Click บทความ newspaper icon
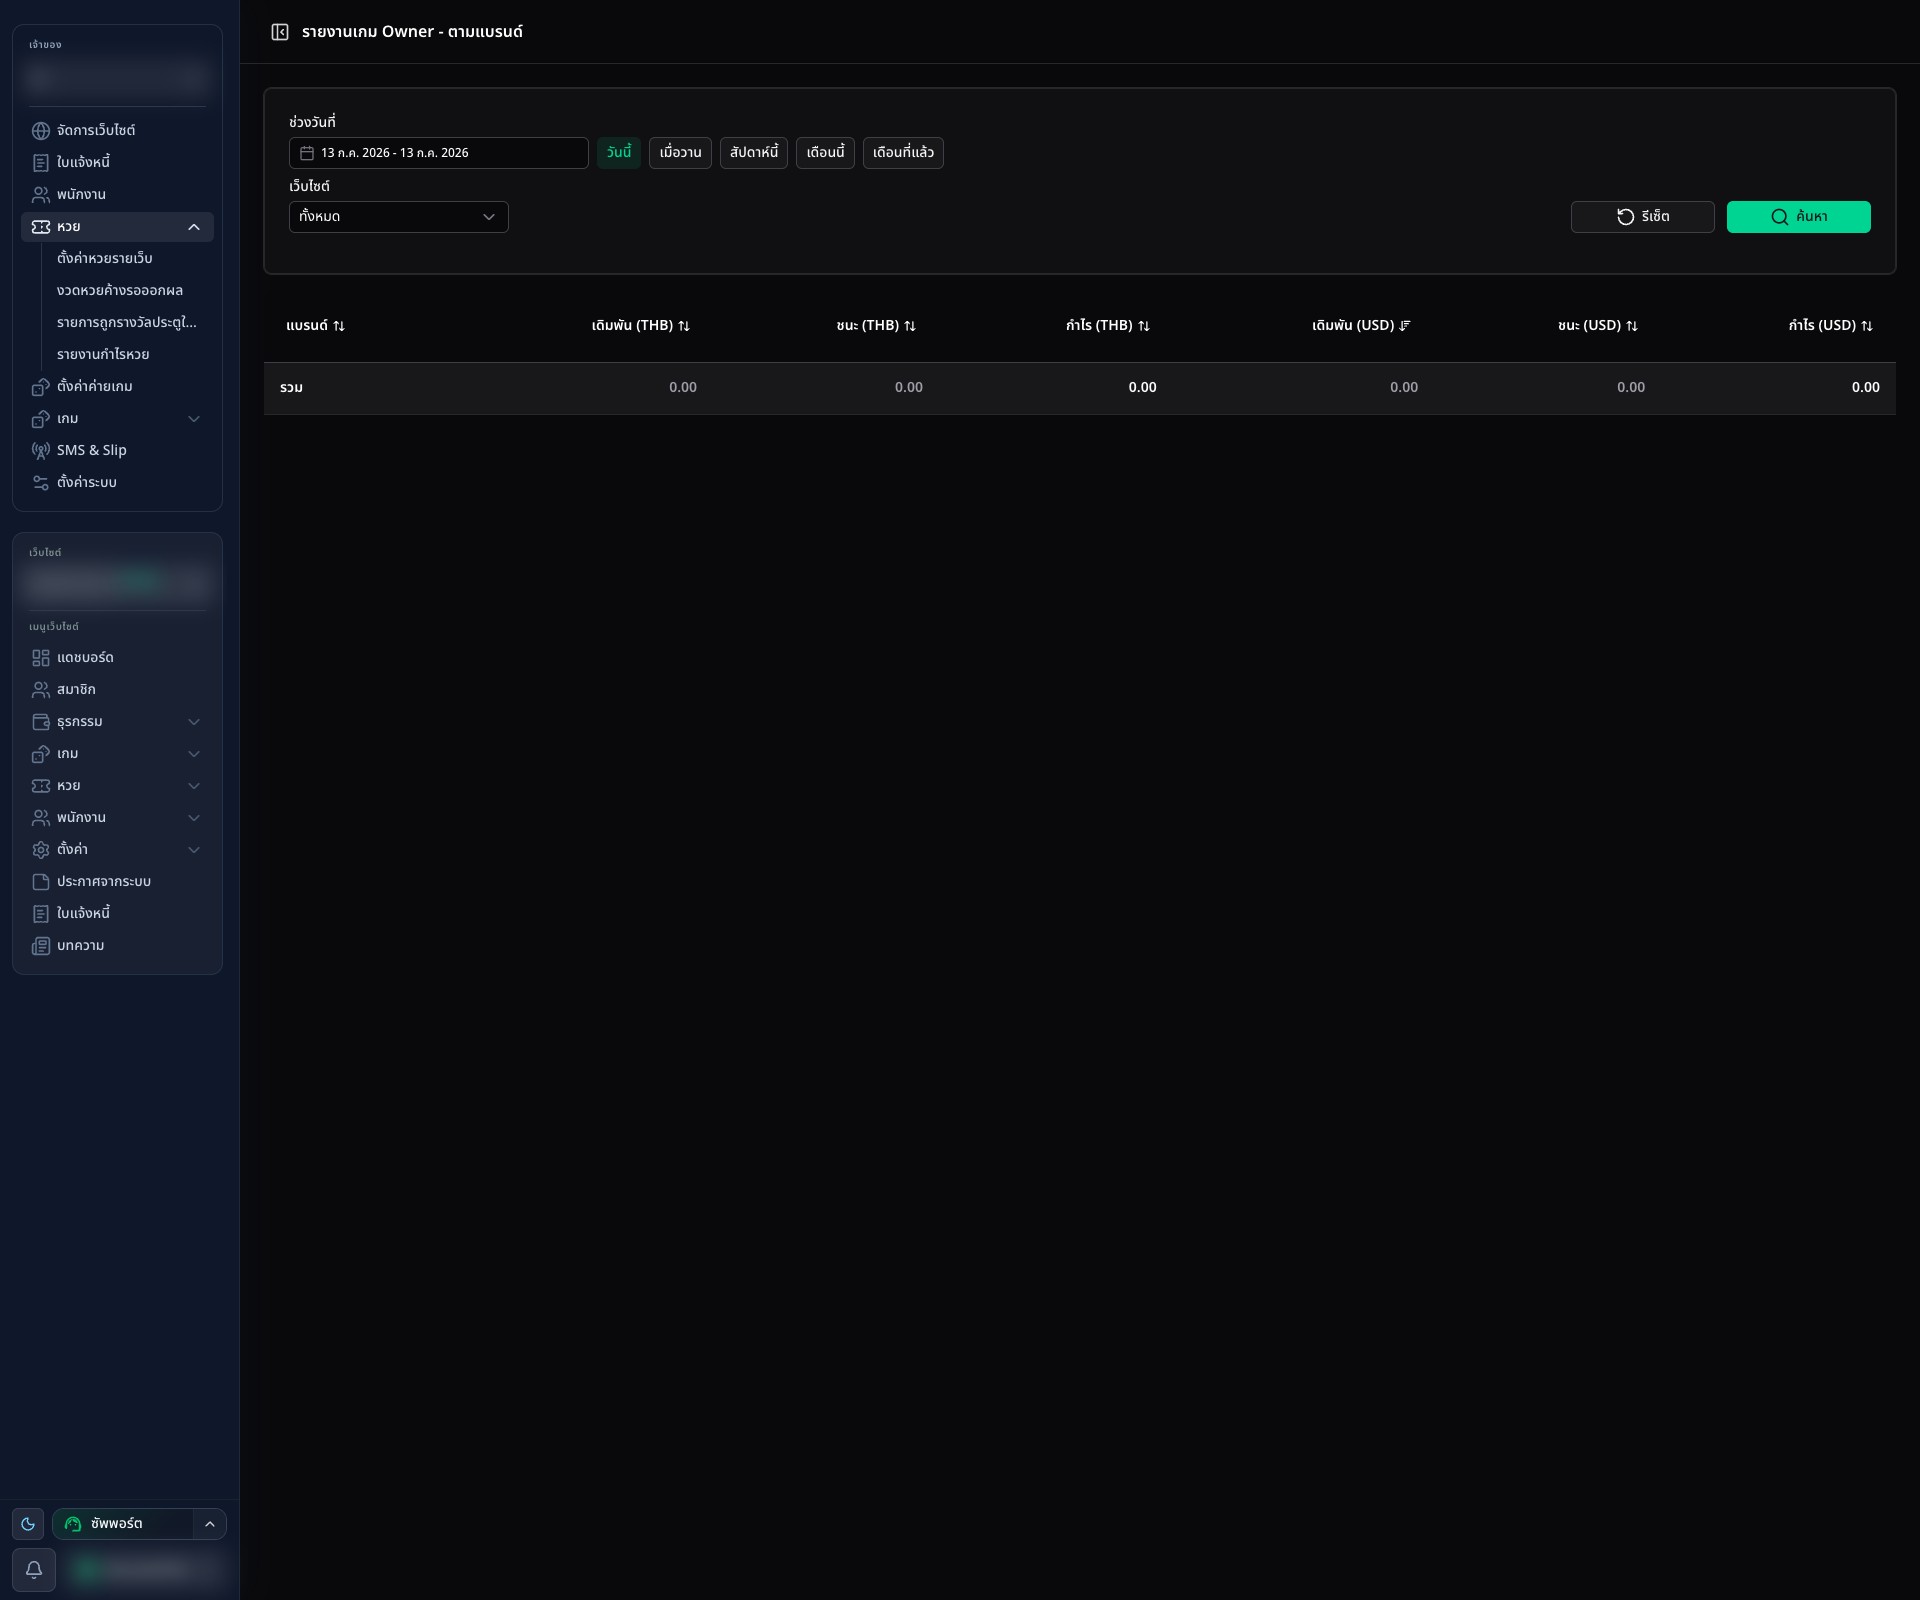1920x1600 pixels. tap(41, 946)
